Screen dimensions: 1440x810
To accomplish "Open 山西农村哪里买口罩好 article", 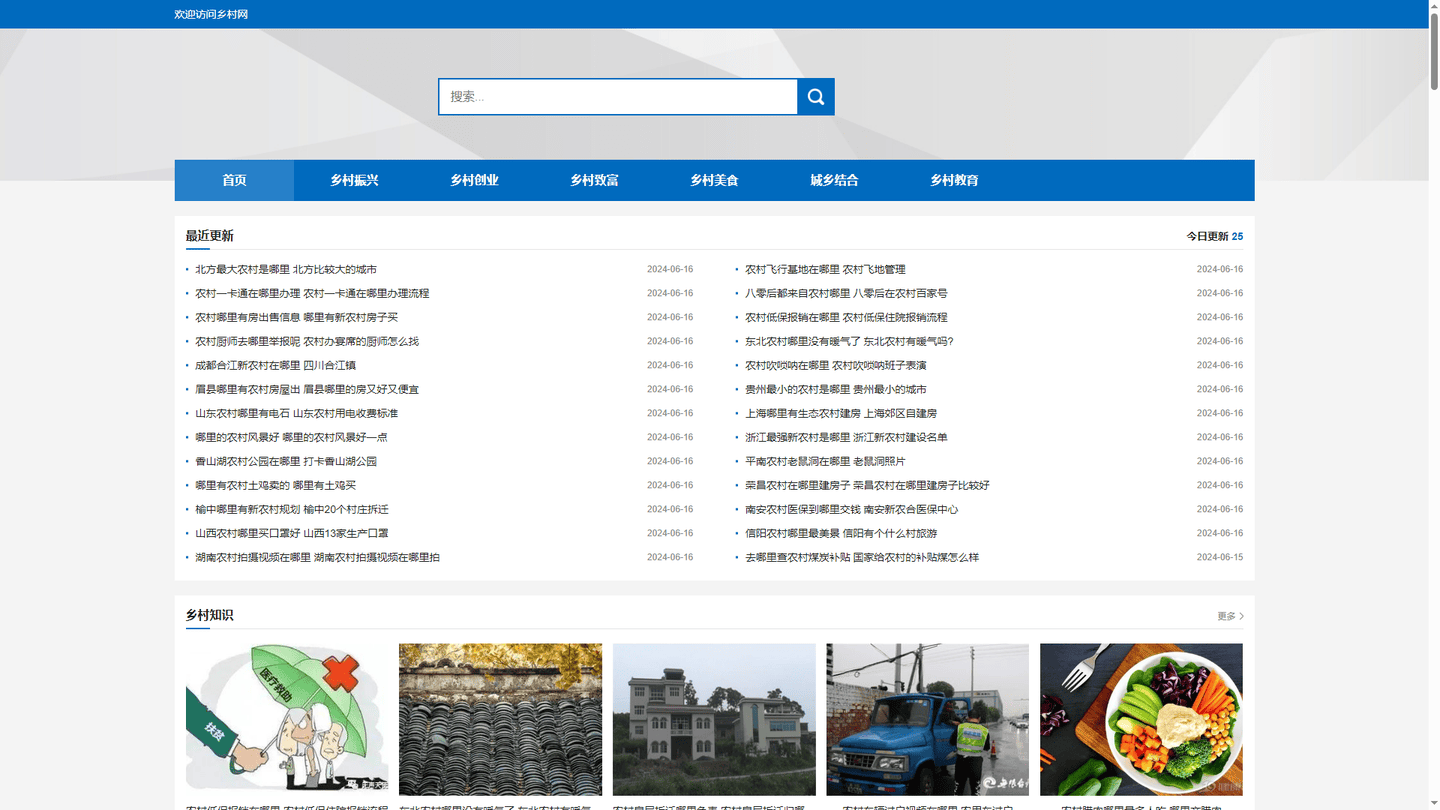I will tap(292, 533).
